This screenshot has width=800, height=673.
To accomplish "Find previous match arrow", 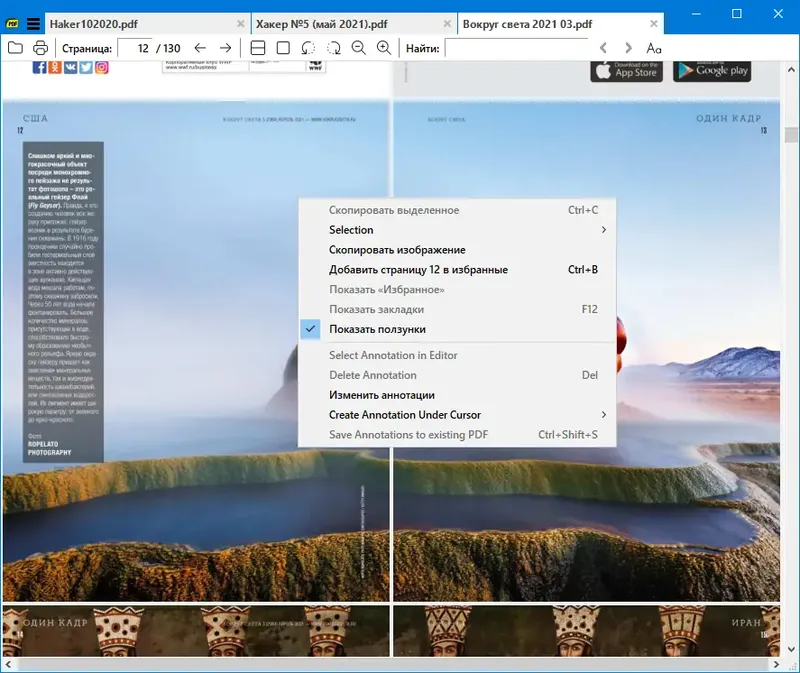I will 603,48.
